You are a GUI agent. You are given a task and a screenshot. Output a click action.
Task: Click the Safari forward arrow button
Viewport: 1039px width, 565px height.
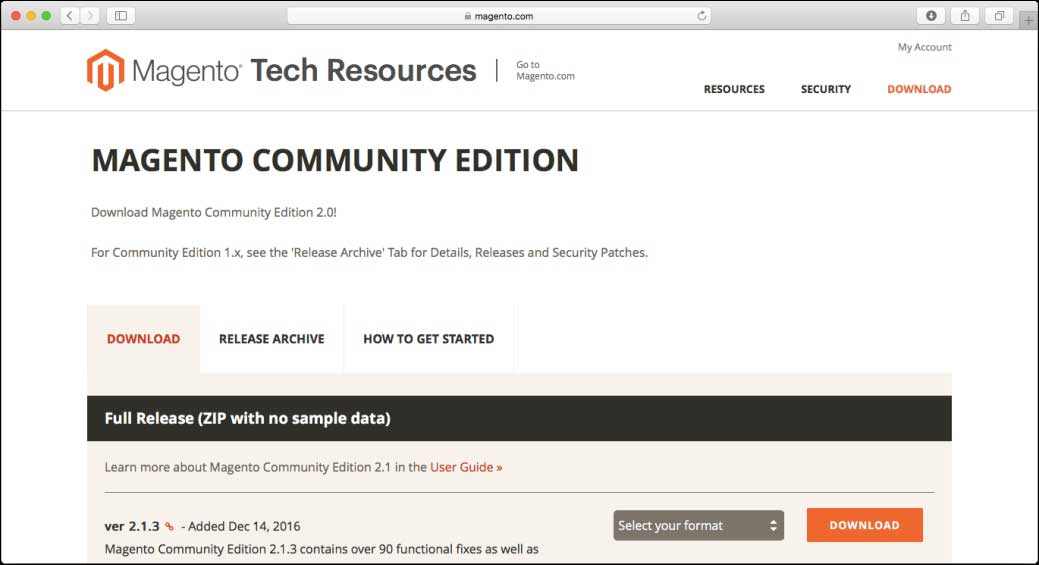(x=90, y=16)
